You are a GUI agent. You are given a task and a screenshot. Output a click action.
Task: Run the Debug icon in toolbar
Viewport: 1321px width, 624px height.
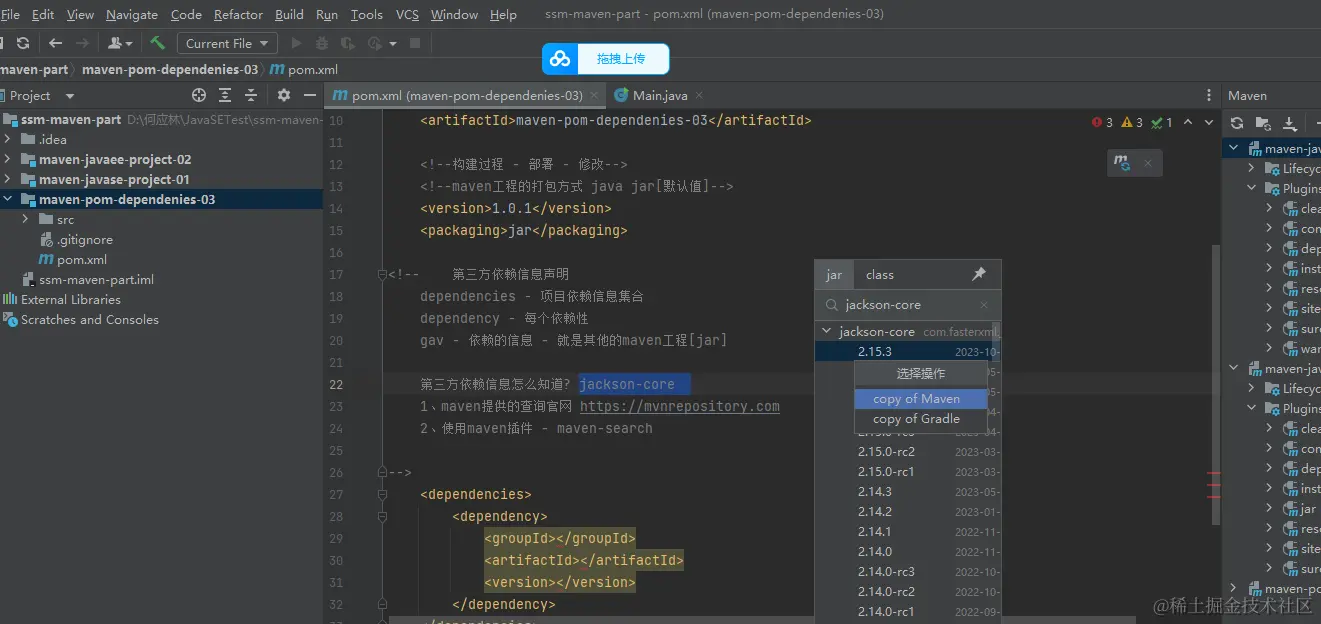coord(320,43)
